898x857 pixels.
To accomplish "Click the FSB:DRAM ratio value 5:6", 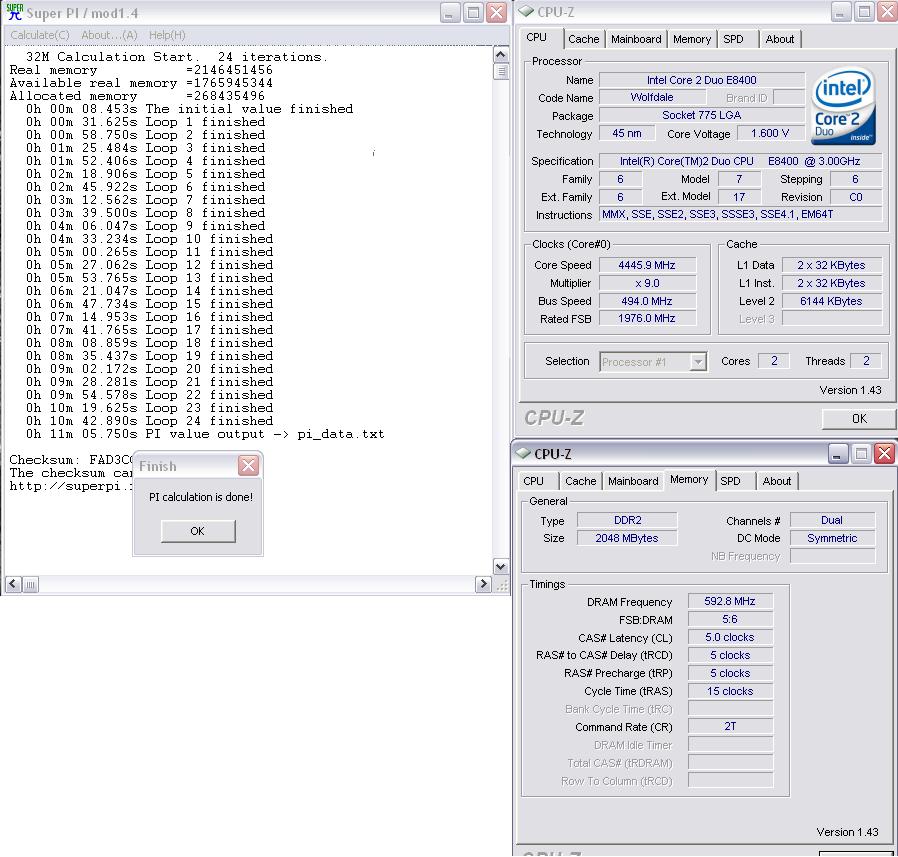I will pyautogui.click(x=730, y=619).
